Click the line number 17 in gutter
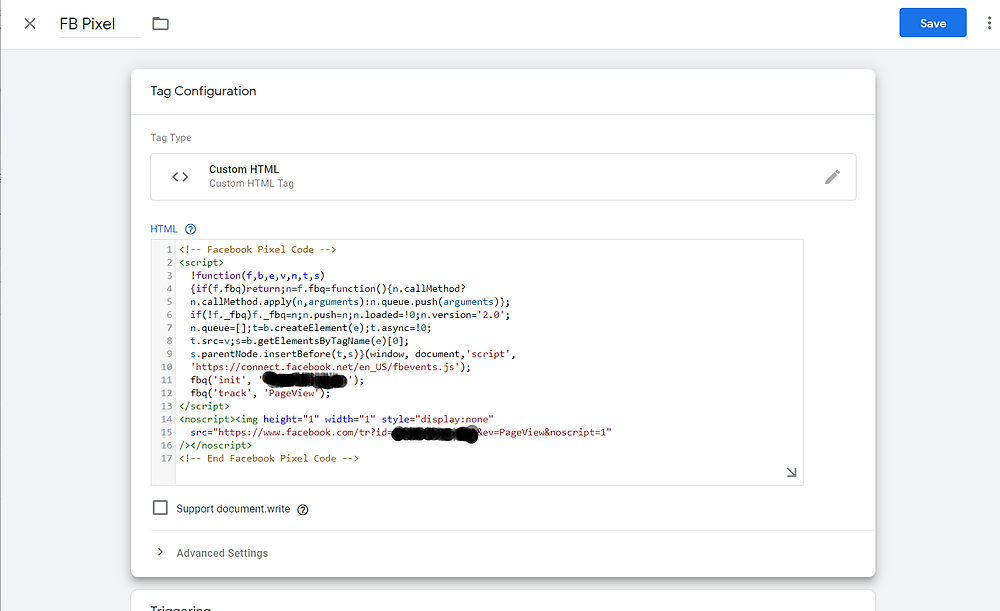Viewport: 1000px width, 611px height. [x=166, y=458]
